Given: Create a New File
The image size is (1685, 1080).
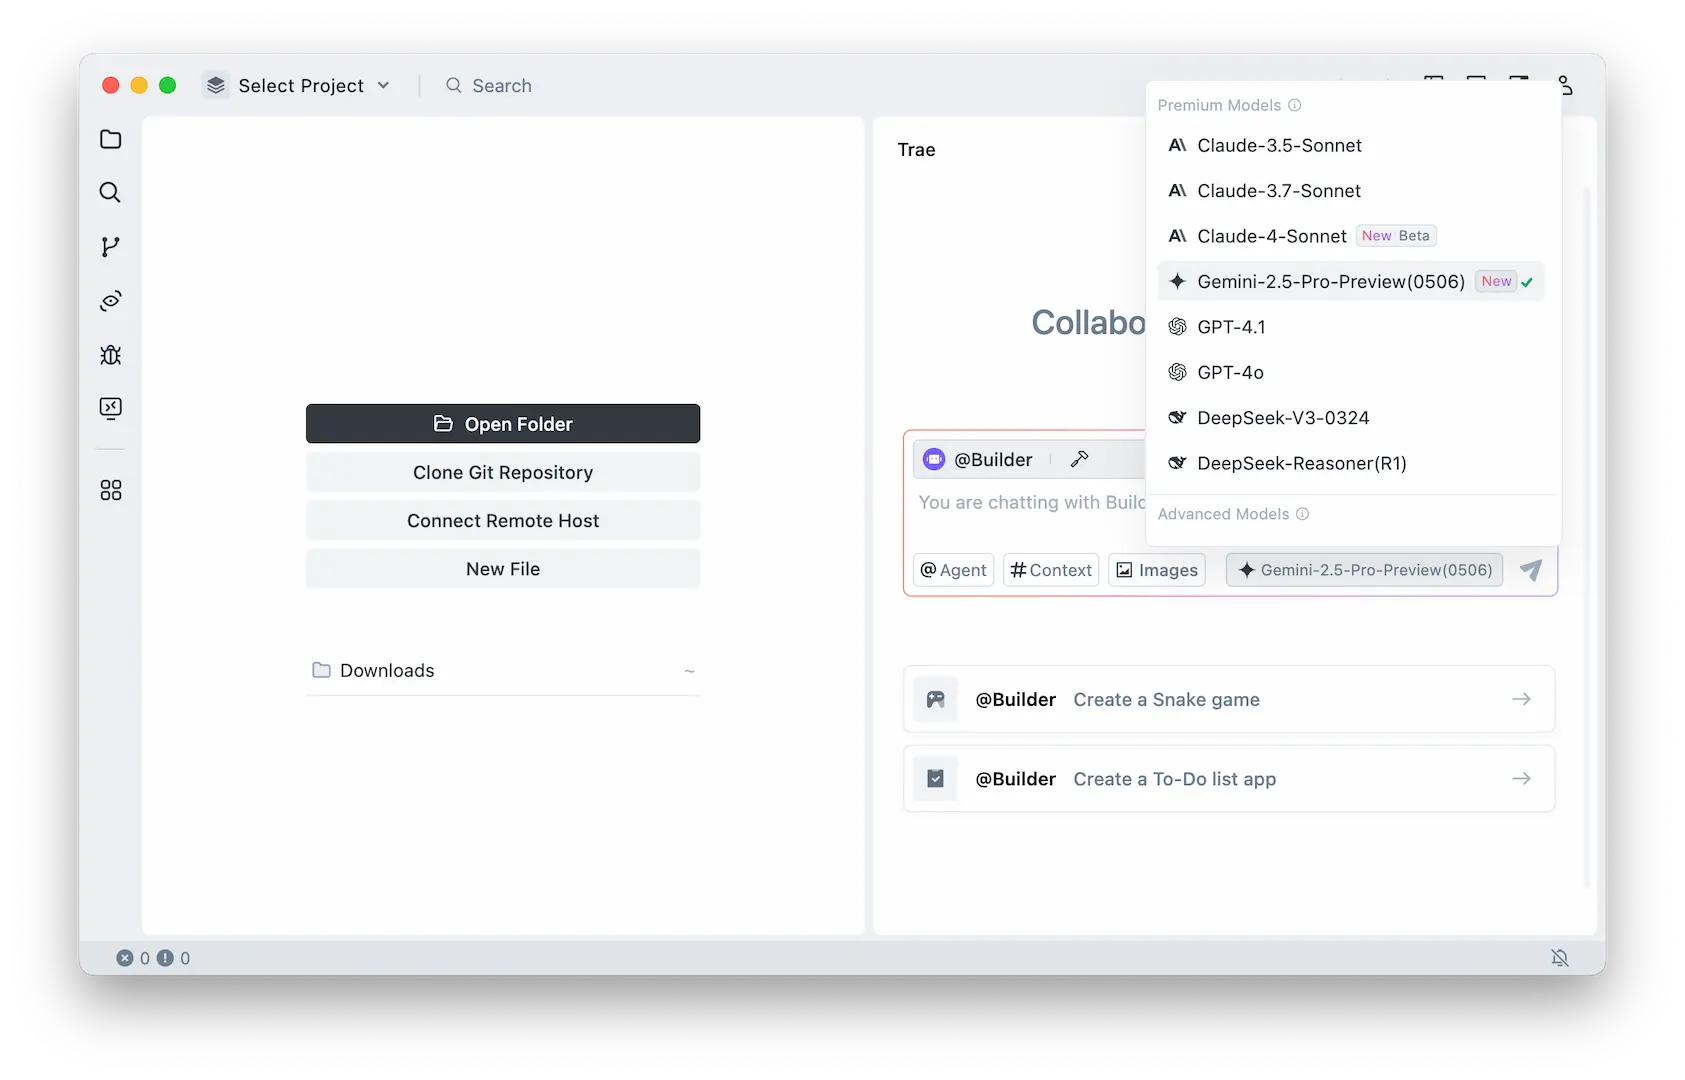Looking at the screenshot, I should [x=503, y=568].
